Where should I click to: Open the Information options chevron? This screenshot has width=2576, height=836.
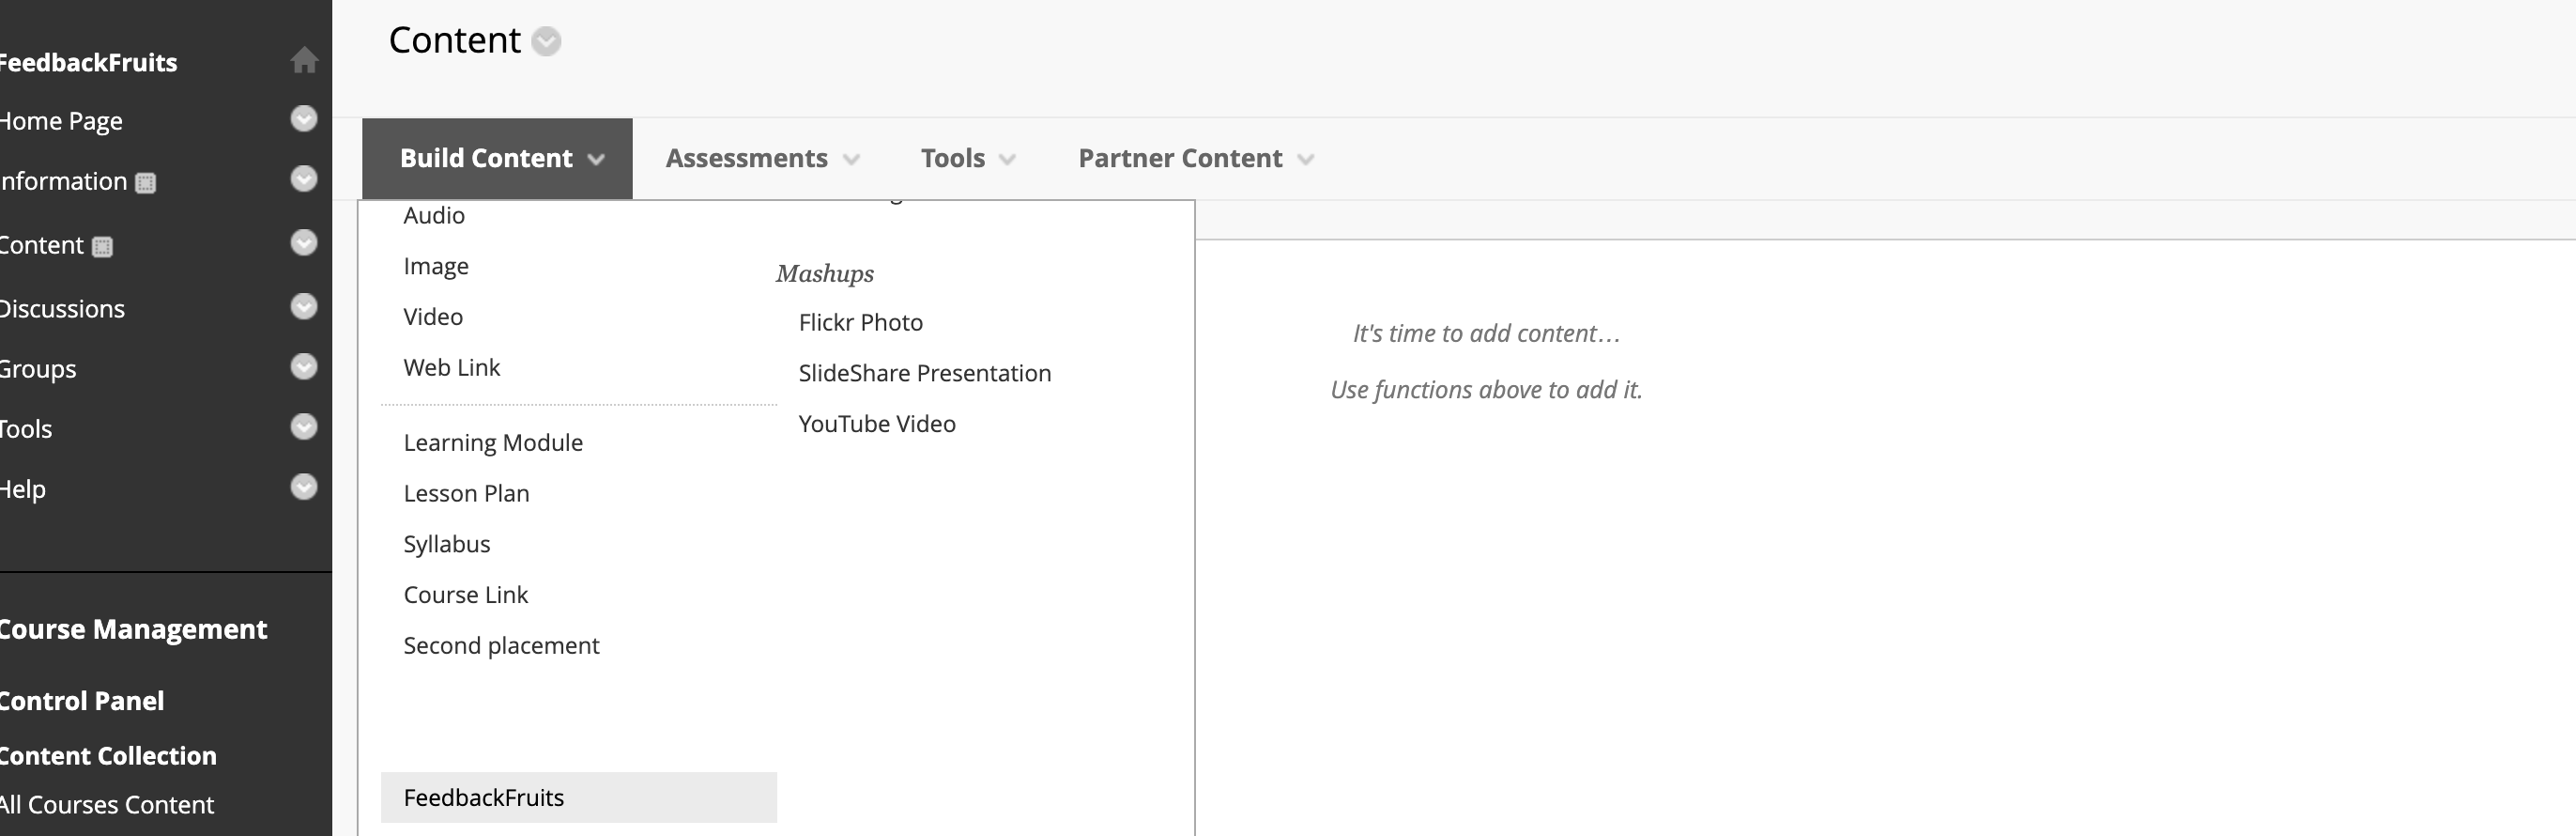304,179
